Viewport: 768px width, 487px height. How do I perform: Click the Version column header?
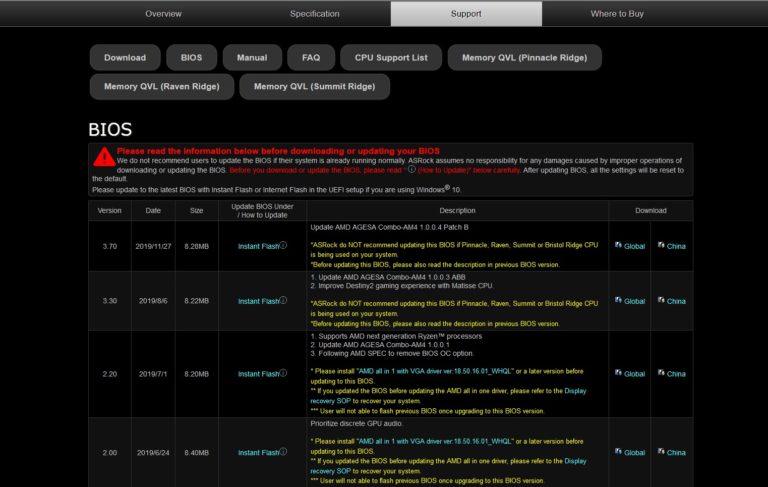[x=109, y=211]
